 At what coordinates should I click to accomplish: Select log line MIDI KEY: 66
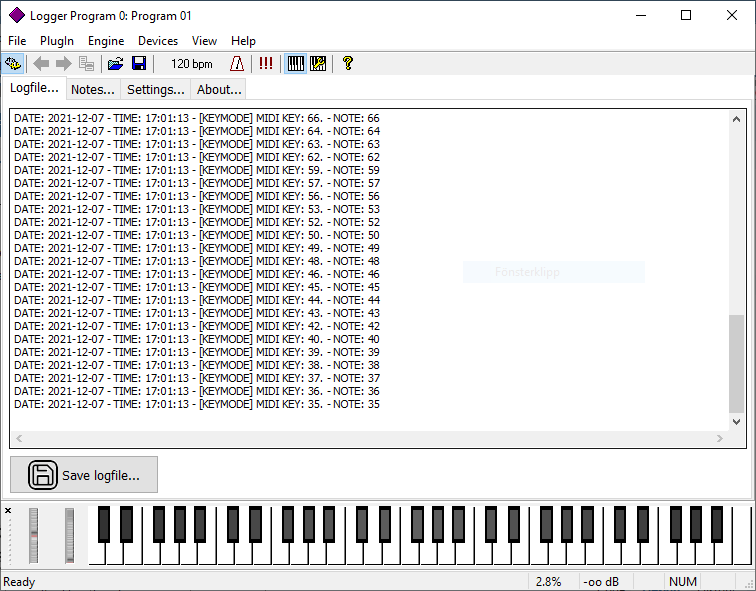click(197, 118)
